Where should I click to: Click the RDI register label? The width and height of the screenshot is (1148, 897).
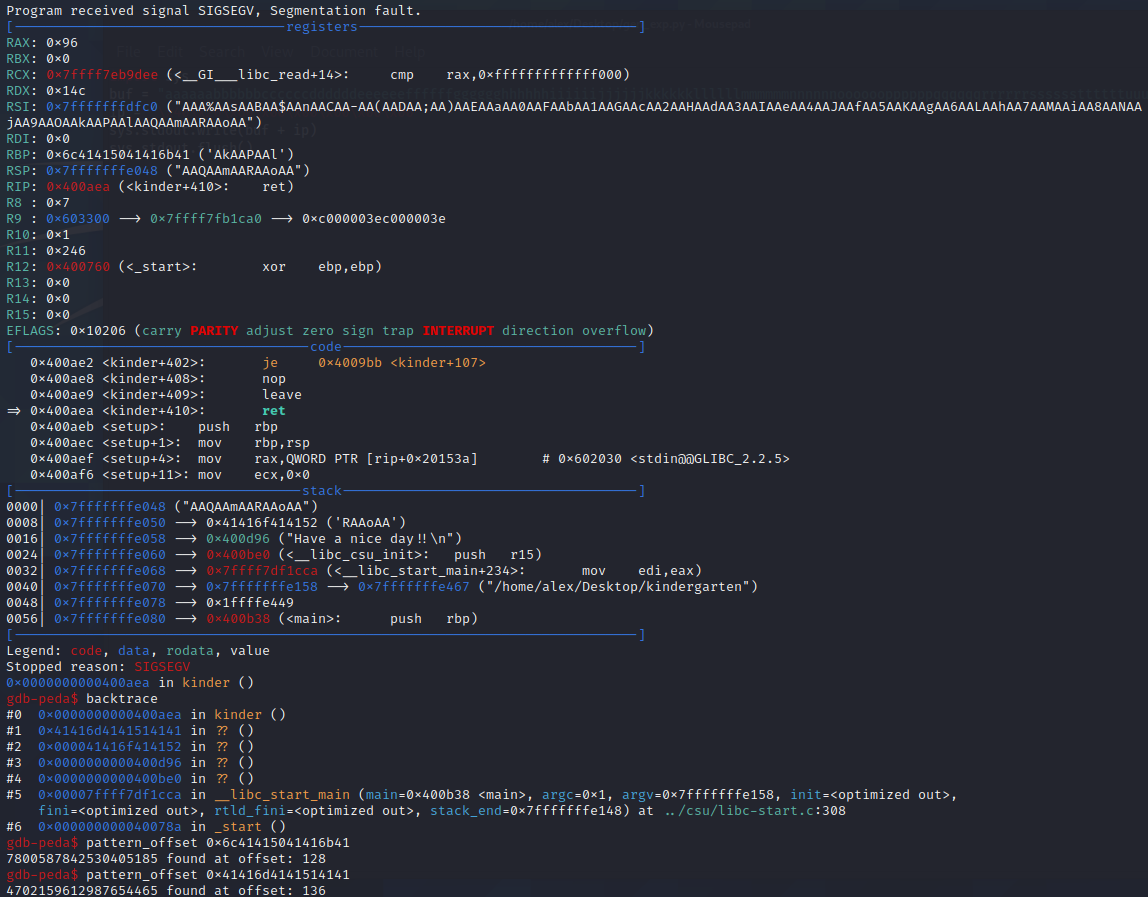click(x=18, y=139)
